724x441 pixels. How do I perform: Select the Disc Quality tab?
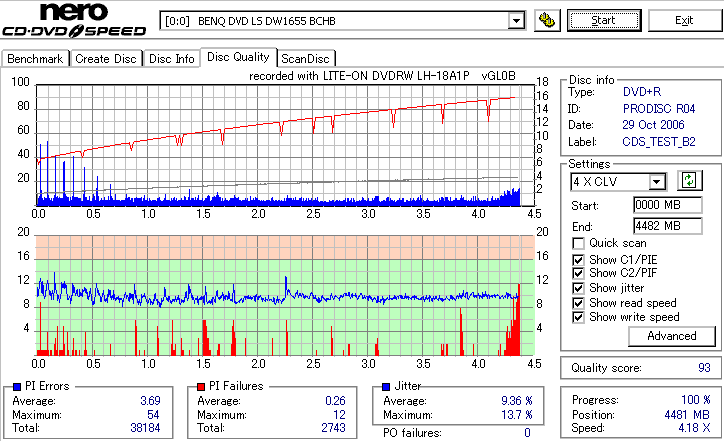(x=238, y=57)
